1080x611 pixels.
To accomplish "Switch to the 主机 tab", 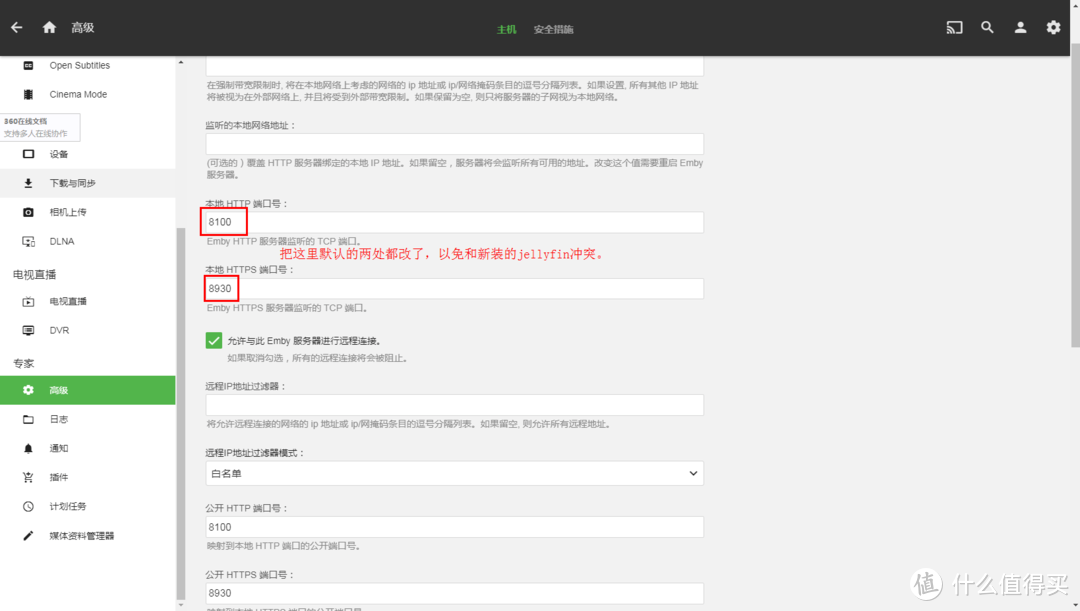I will (506, 29).
